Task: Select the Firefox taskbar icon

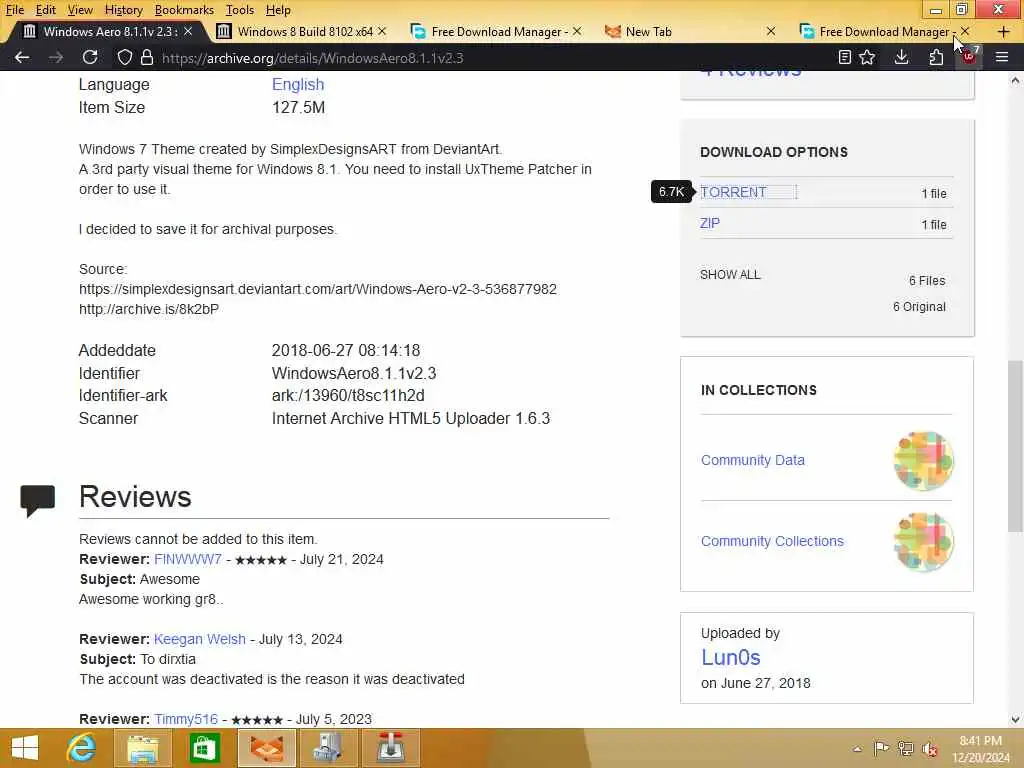Action: (x=266, y=748)
